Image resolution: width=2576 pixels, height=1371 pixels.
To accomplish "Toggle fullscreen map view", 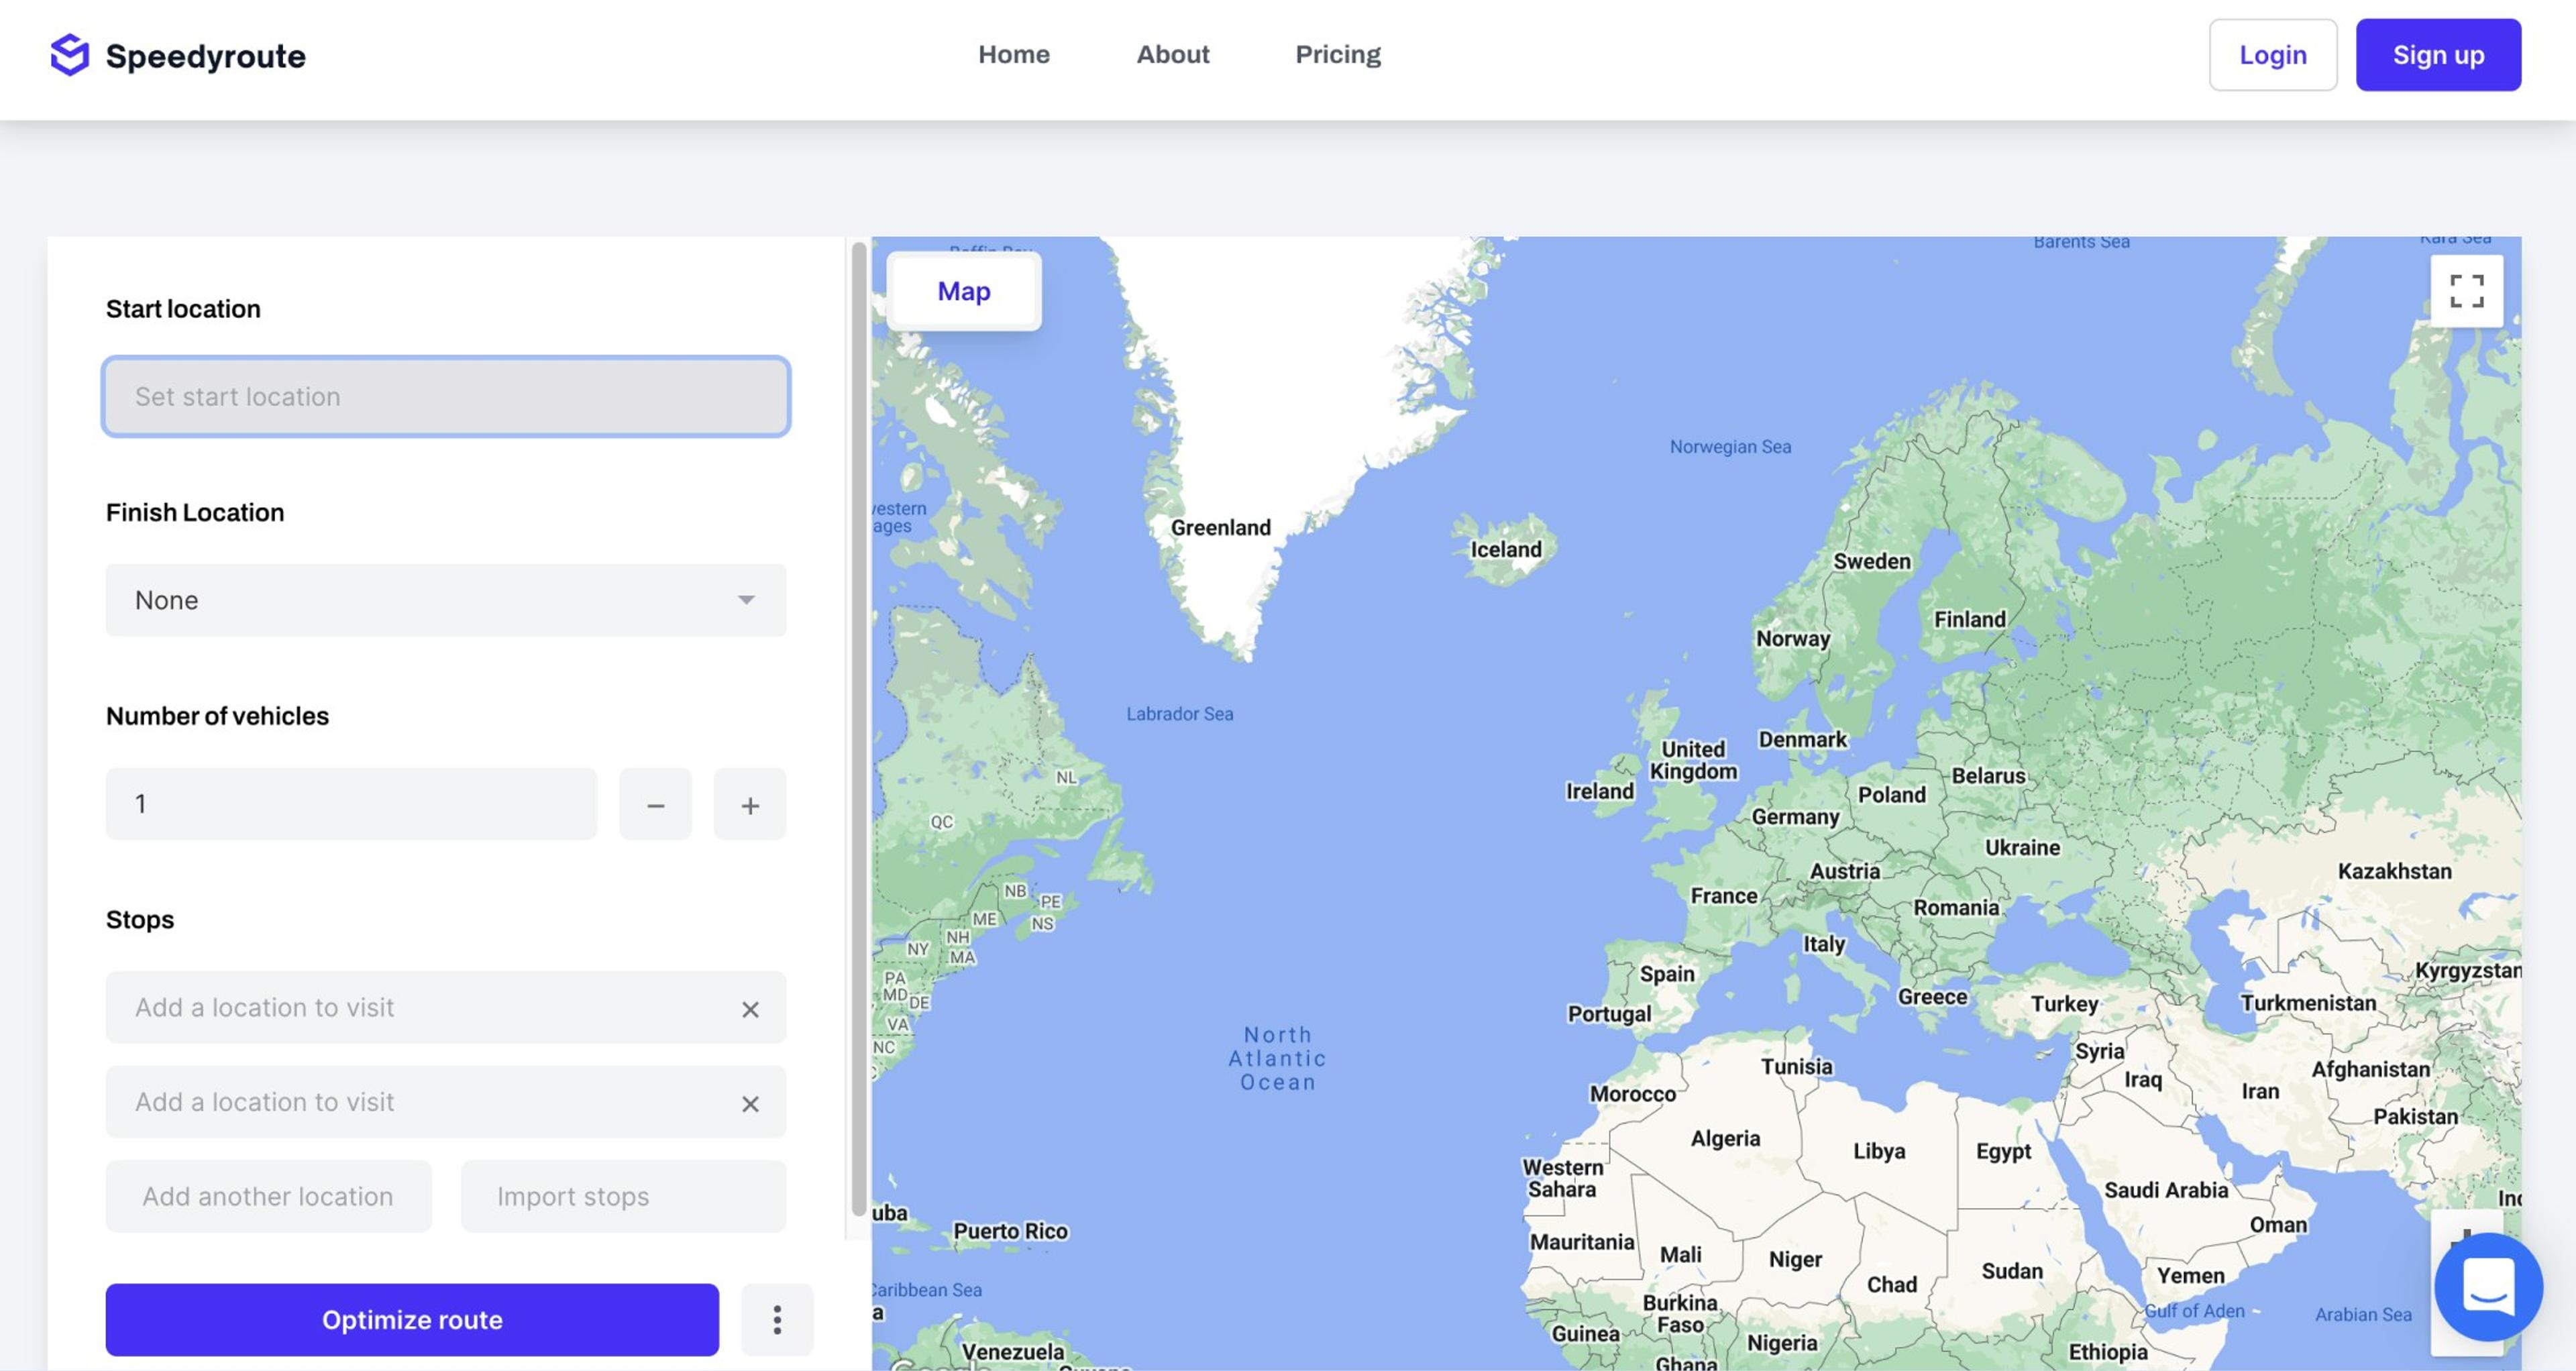I will (2466, 291).
